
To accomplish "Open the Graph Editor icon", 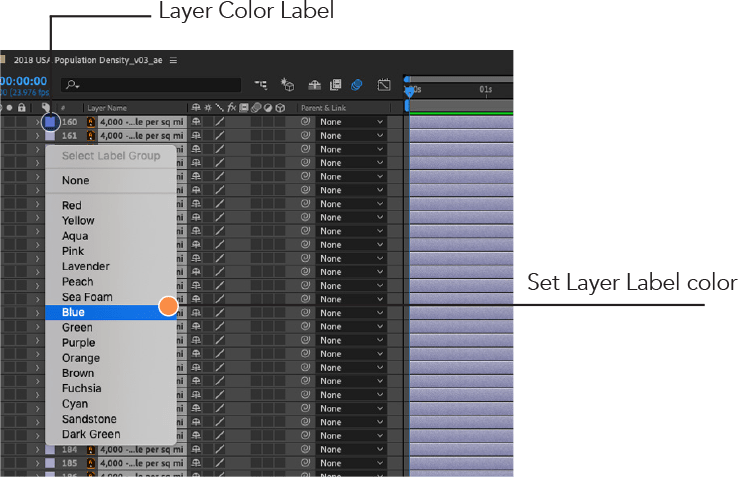I will pyautogui.click(x=384, y=85).
